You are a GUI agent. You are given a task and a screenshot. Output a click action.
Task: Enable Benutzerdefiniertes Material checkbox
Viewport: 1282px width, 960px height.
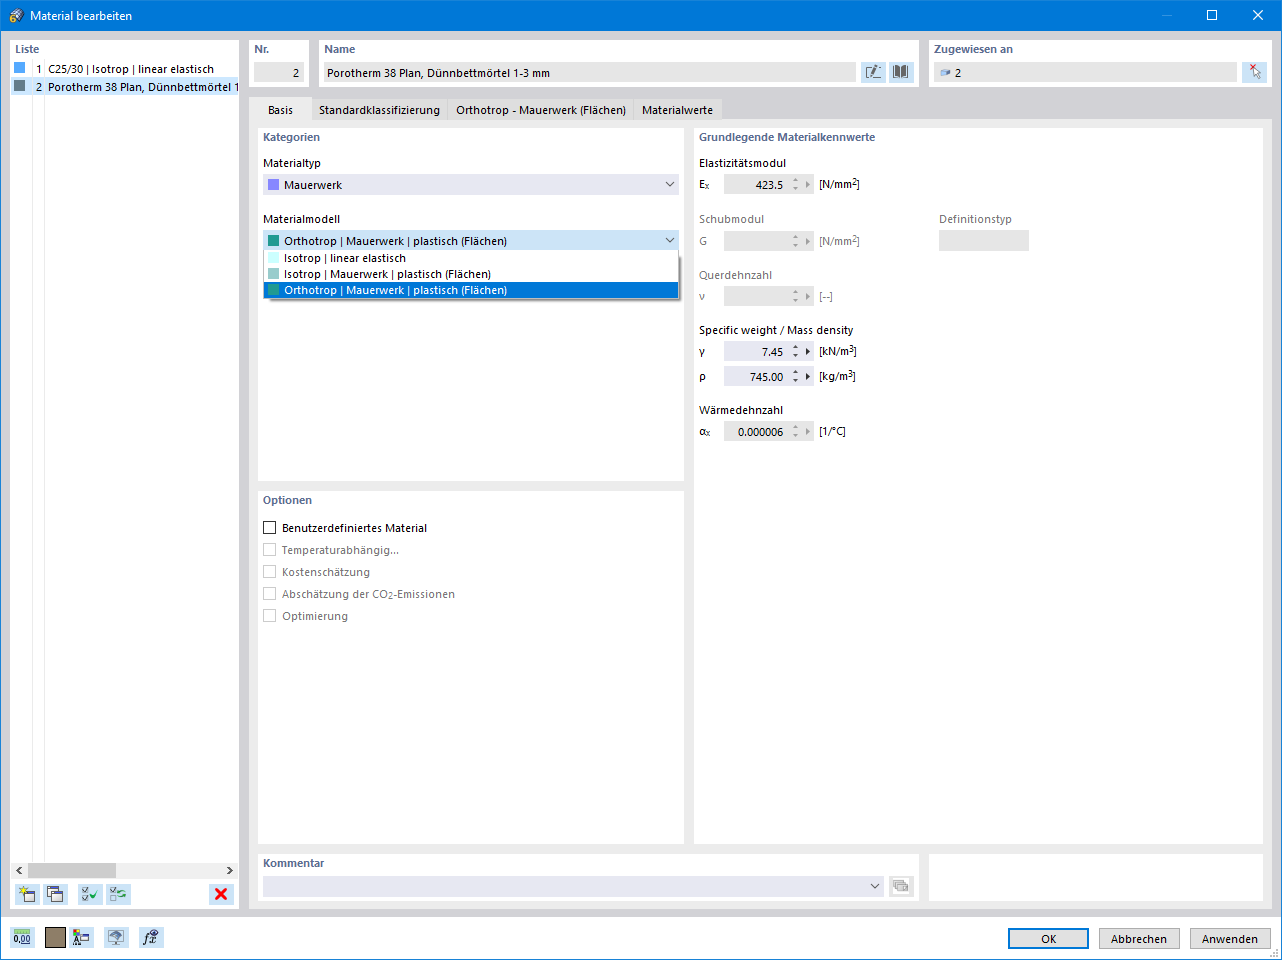coord(269,528)
